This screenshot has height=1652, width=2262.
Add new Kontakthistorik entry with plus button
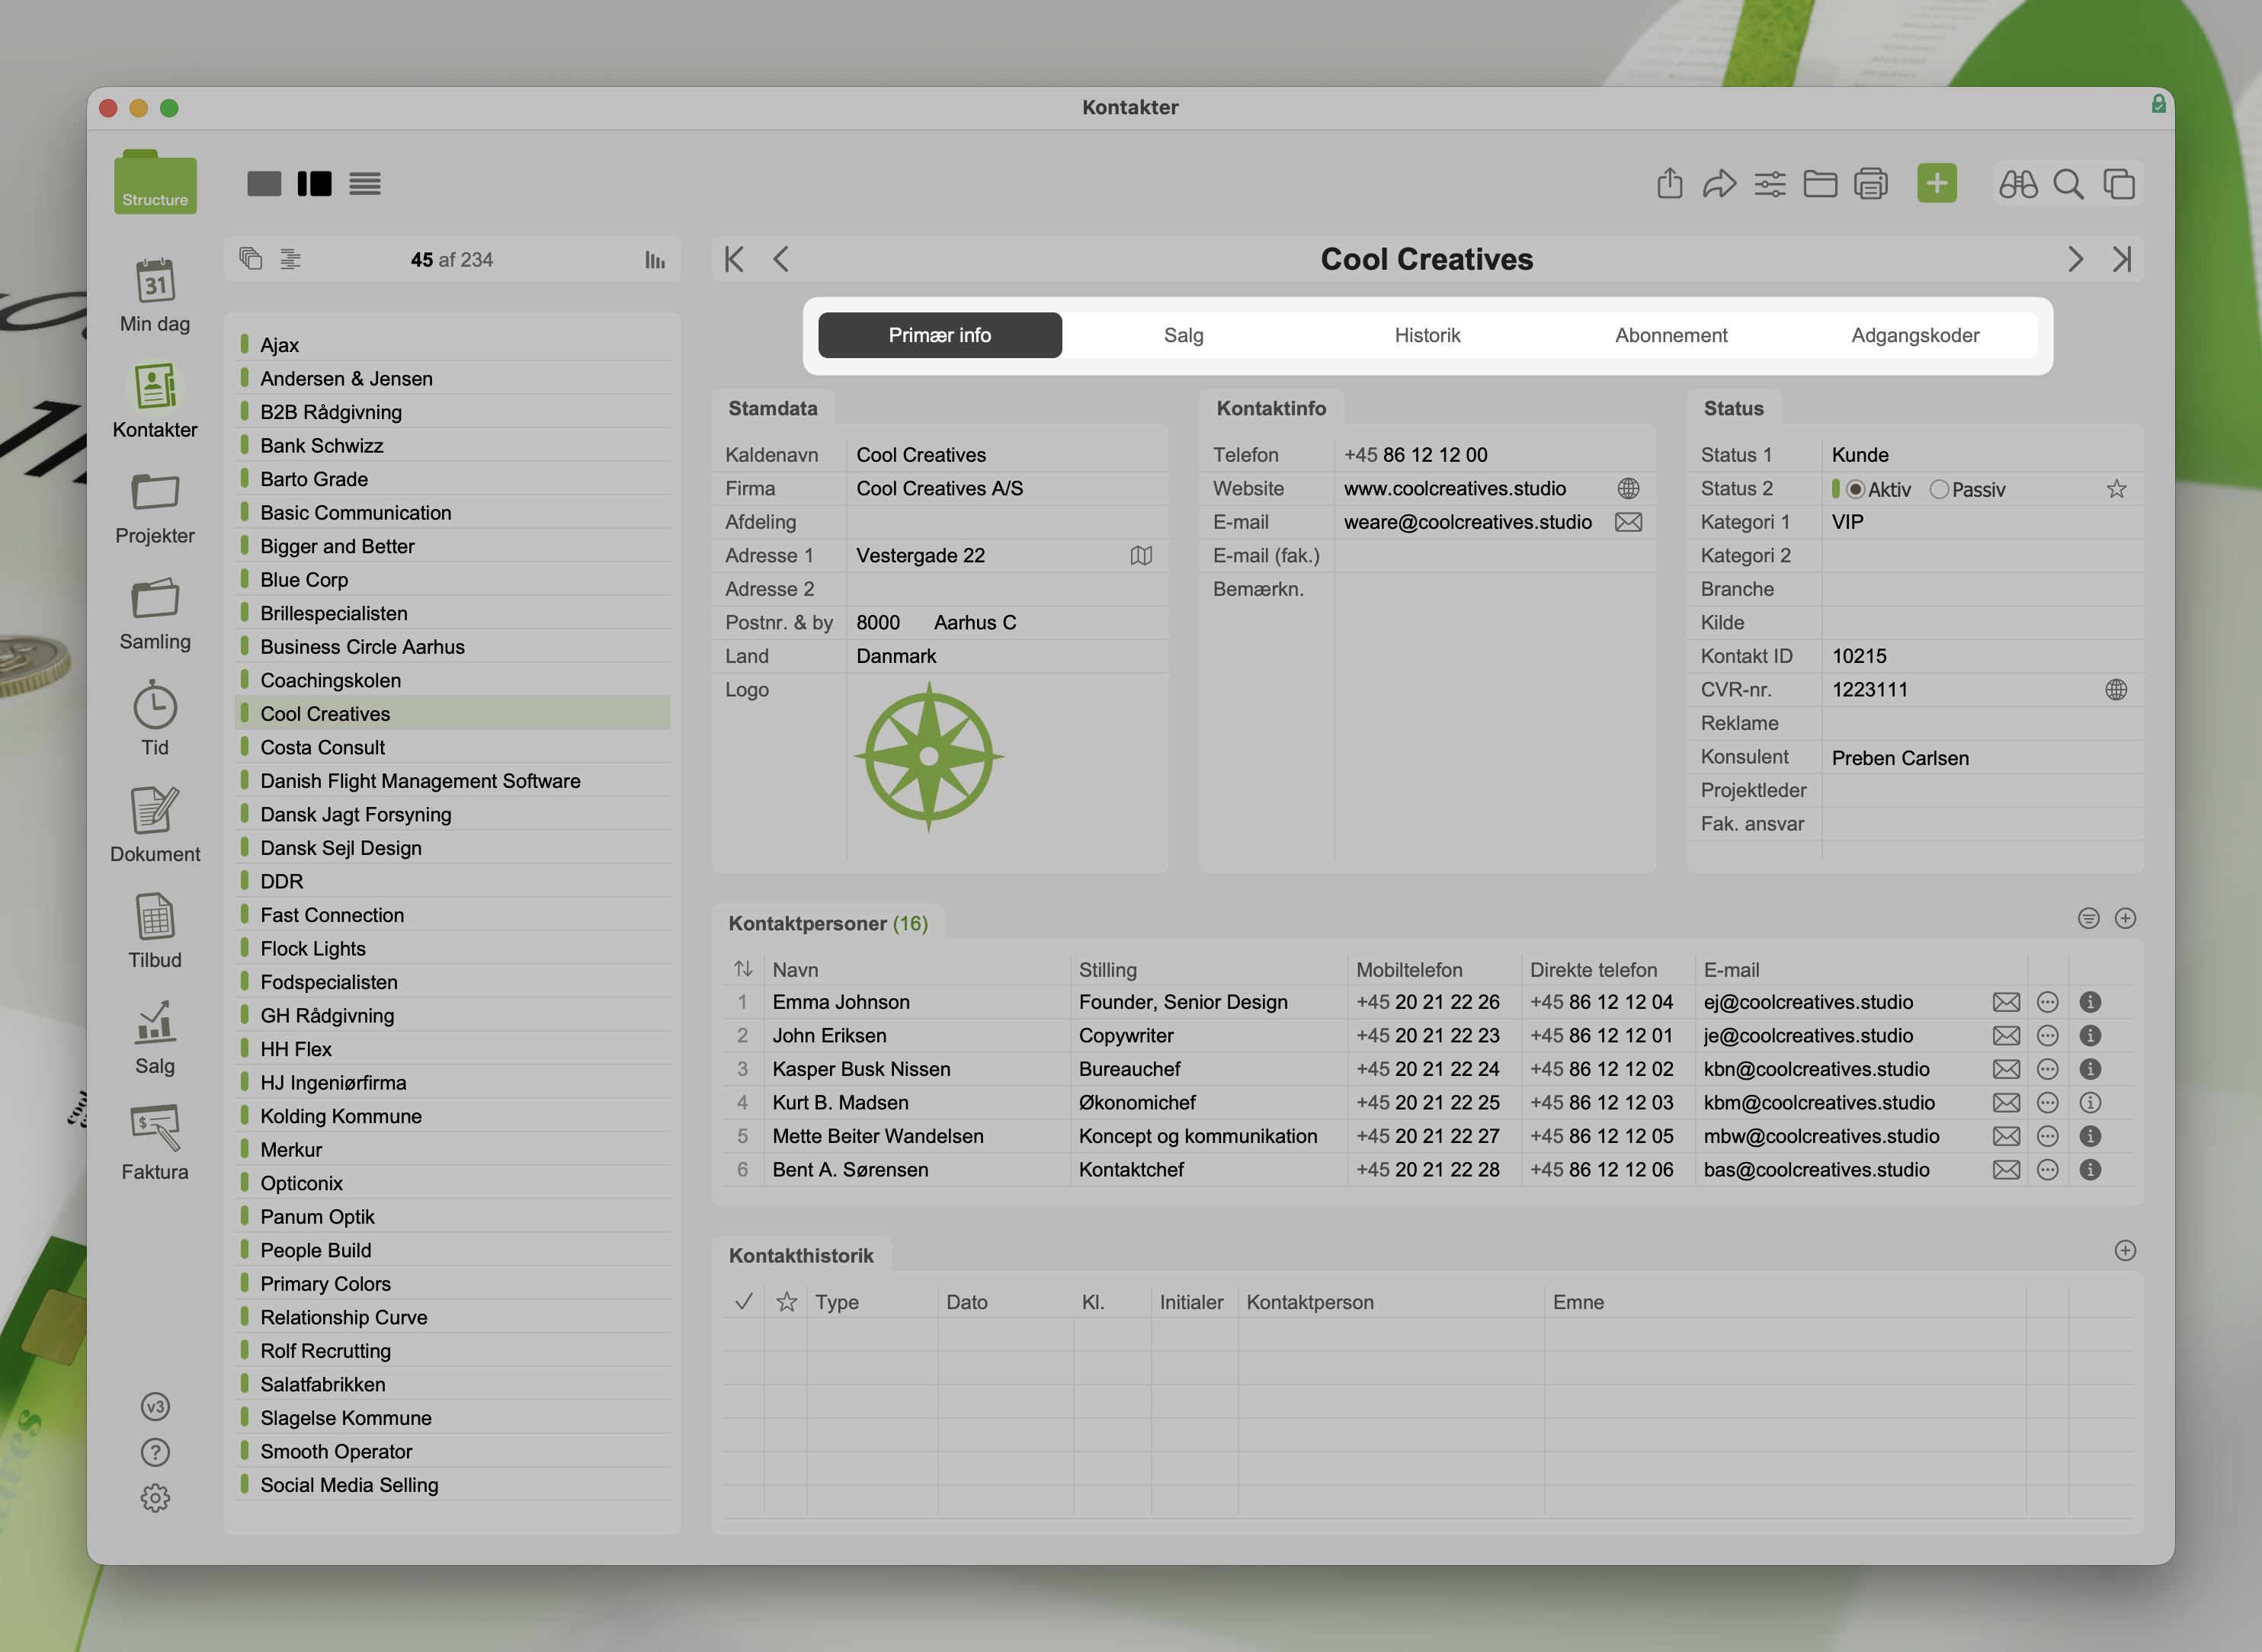(2125, 1250)
